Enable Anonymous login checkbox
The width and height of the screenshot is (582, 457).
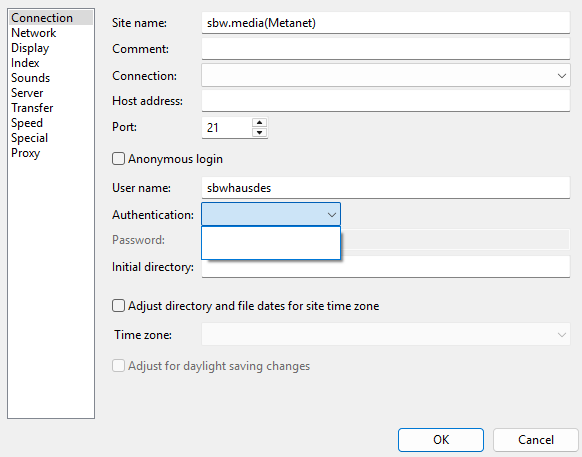click(x=118, y=159)
